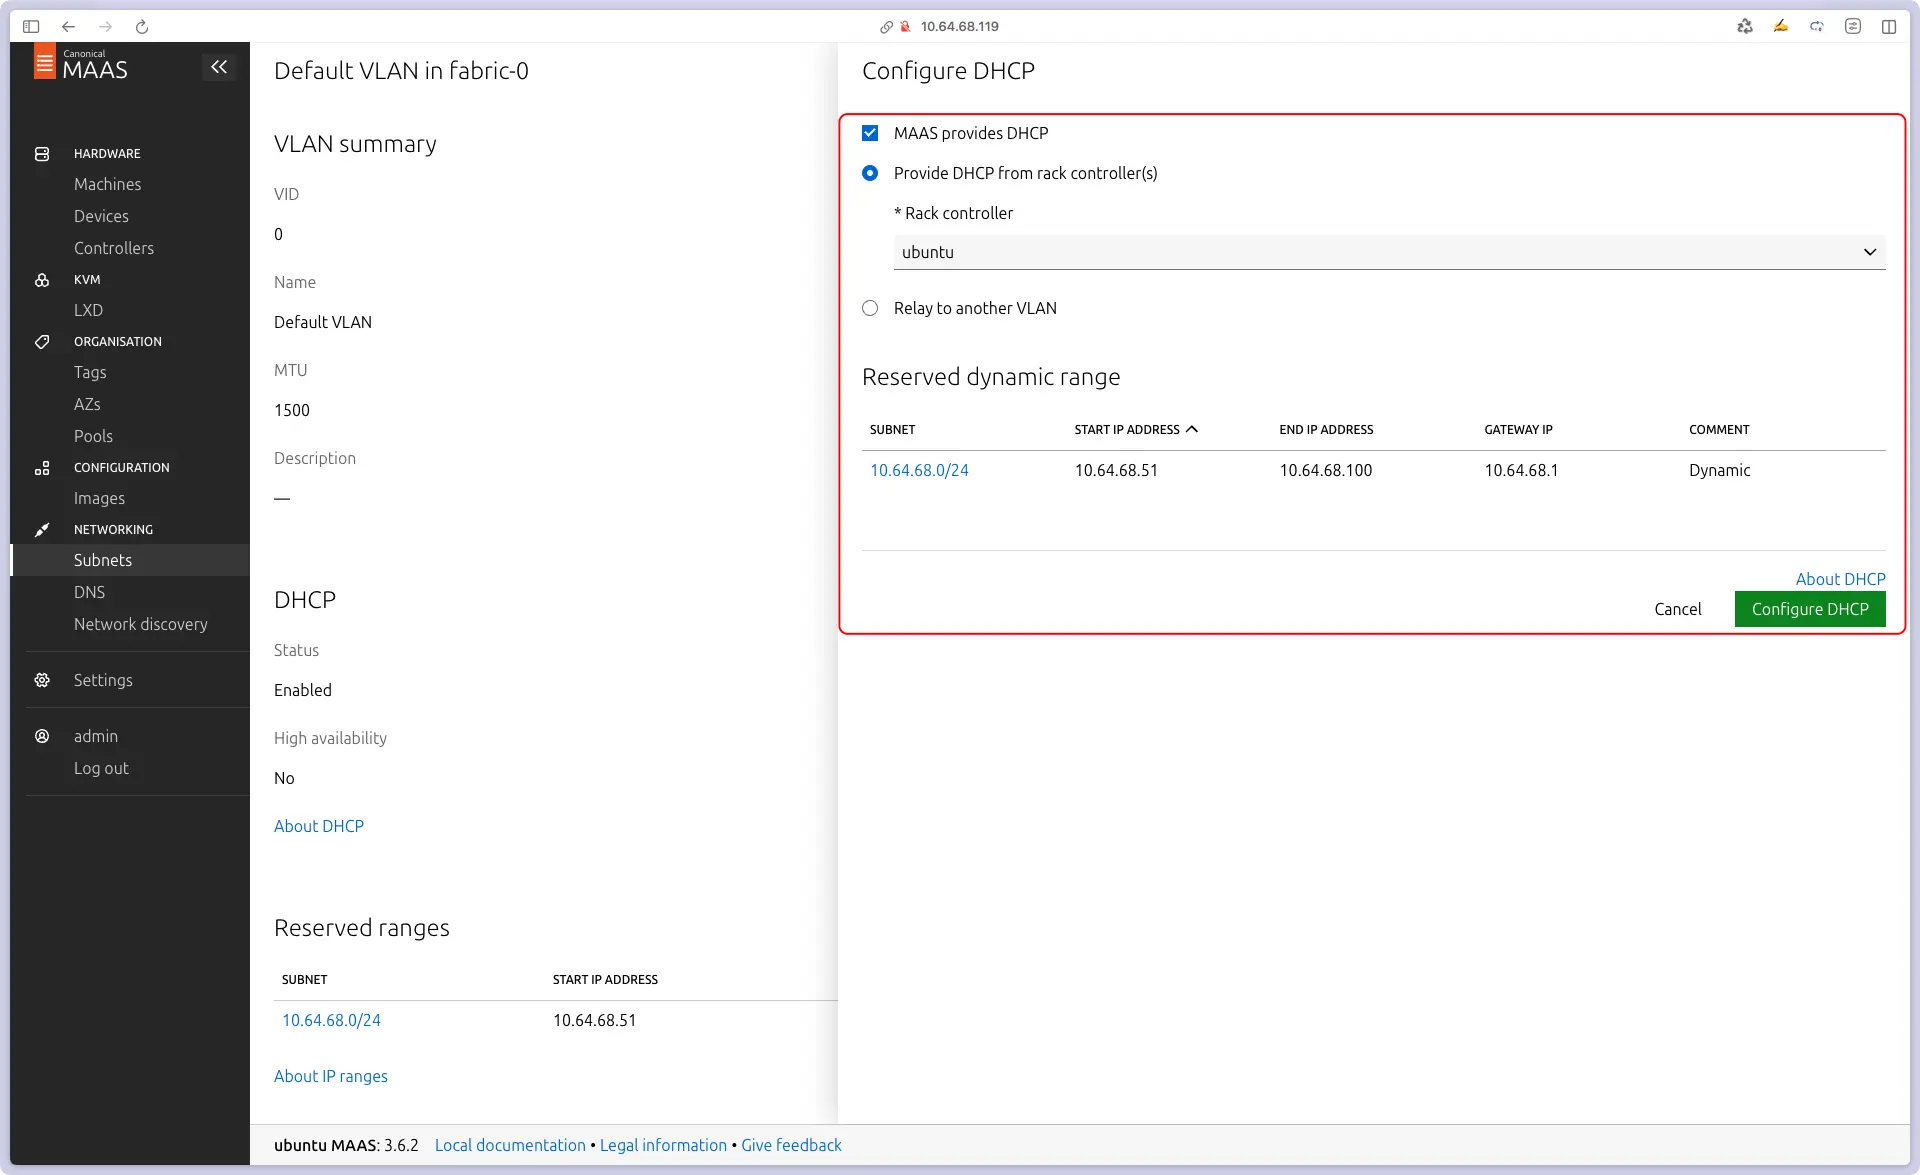Viewport: 1920px width, 1175px height.
Task: Cancel the DHCP configuration
Action: [x=1677, y=609]
